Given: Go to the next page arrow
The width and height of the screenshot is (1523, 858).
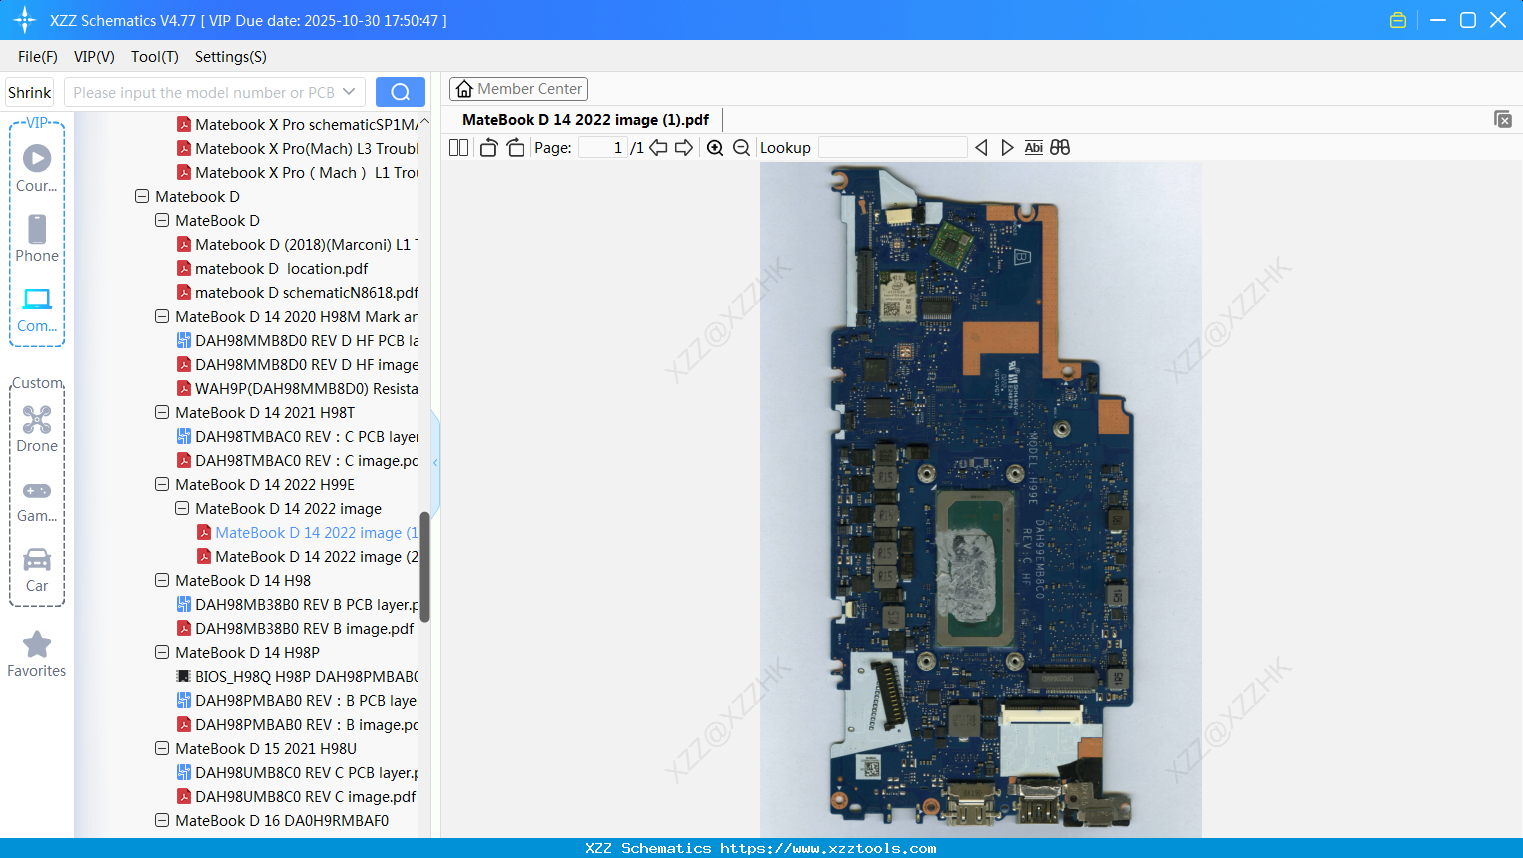Looking at the screenshot, I should pyautogui.click(x=684, y=147).
